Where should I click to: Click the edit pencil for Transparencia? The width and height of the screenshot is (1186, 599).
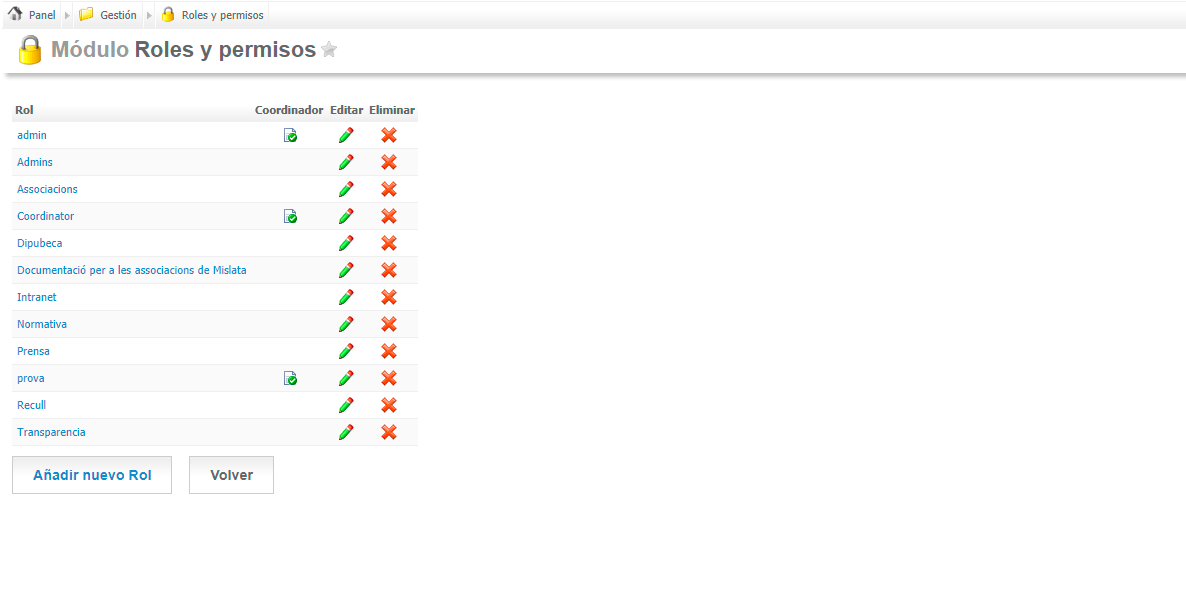tap(346, 432)
